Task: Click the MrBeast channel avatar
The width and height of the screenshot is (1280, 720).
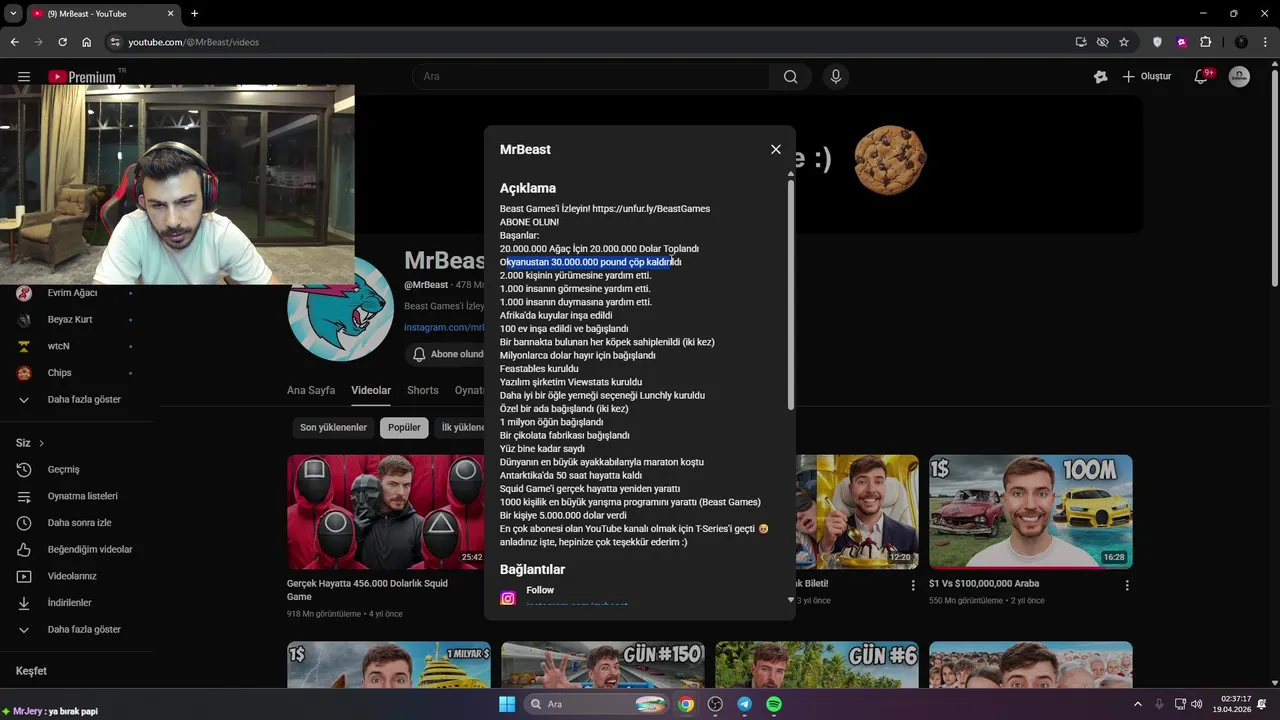Action: [340, 309]
